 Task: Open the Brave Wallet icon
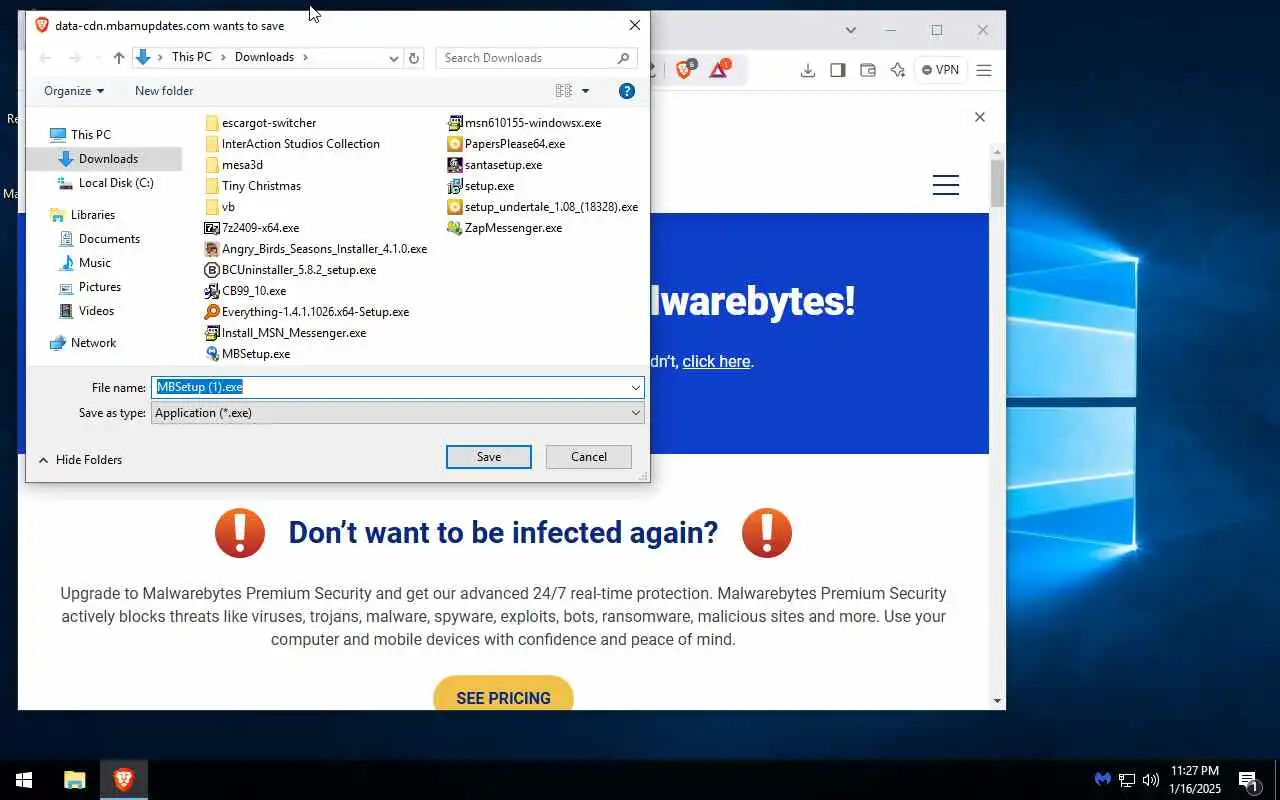pos(868,70)
